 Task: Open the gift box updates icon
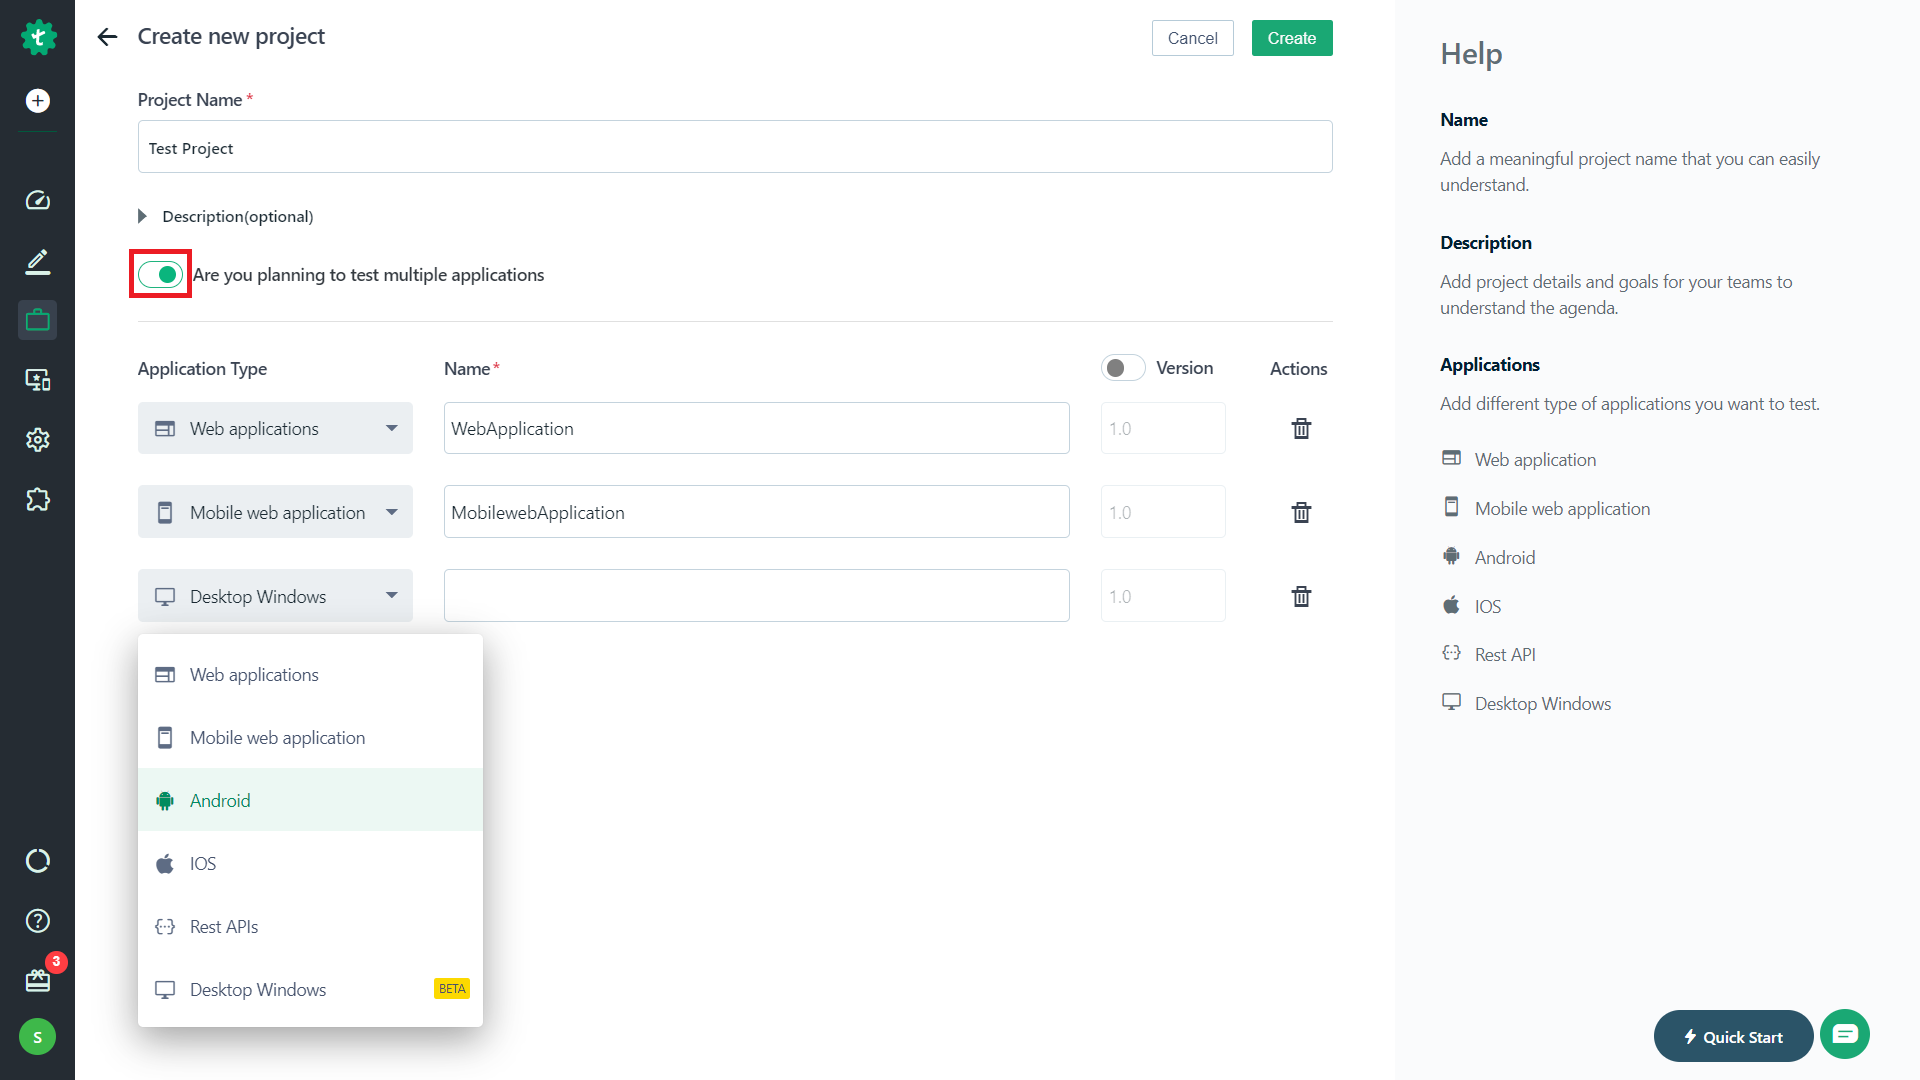[38, 980]
